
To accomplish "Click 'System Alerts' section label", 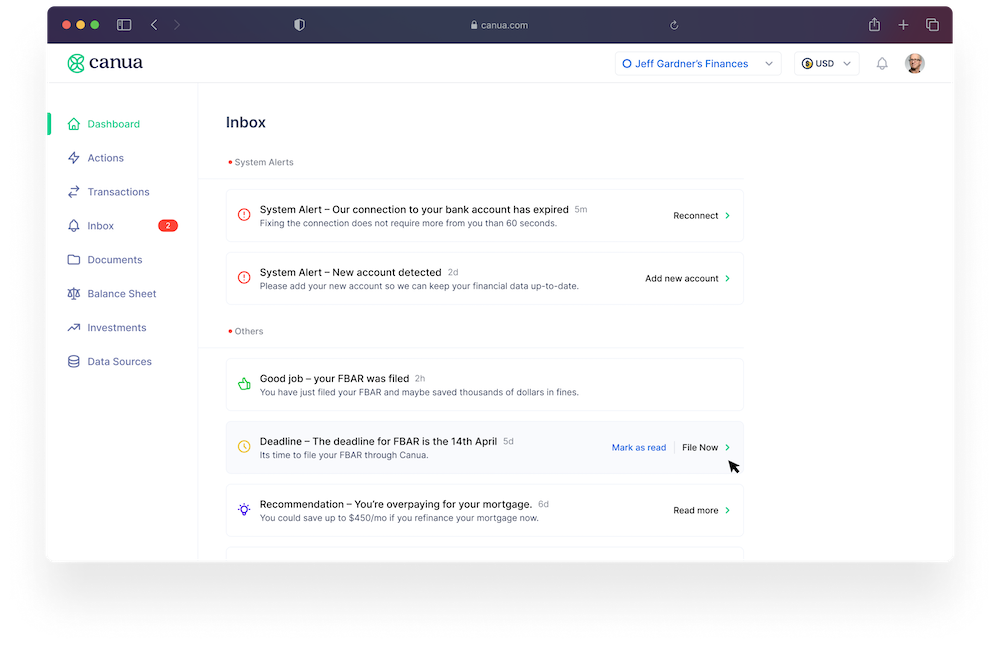I will point(263,163).
